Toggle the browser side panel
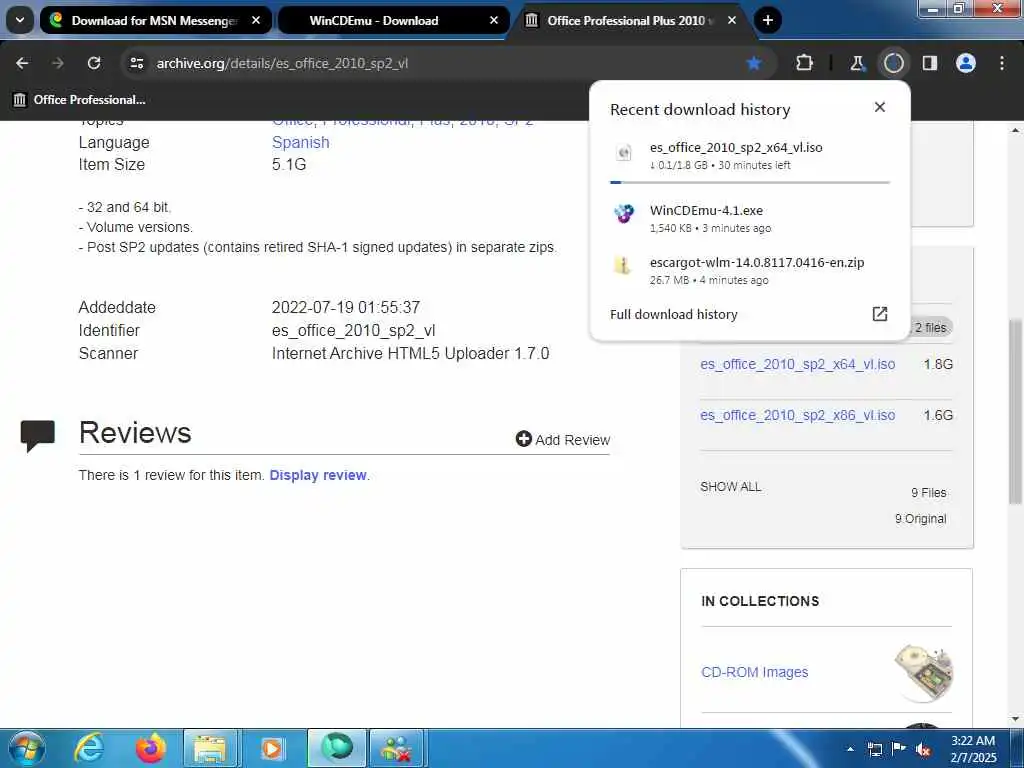1024x768 pixels. (x=930, y=63)
